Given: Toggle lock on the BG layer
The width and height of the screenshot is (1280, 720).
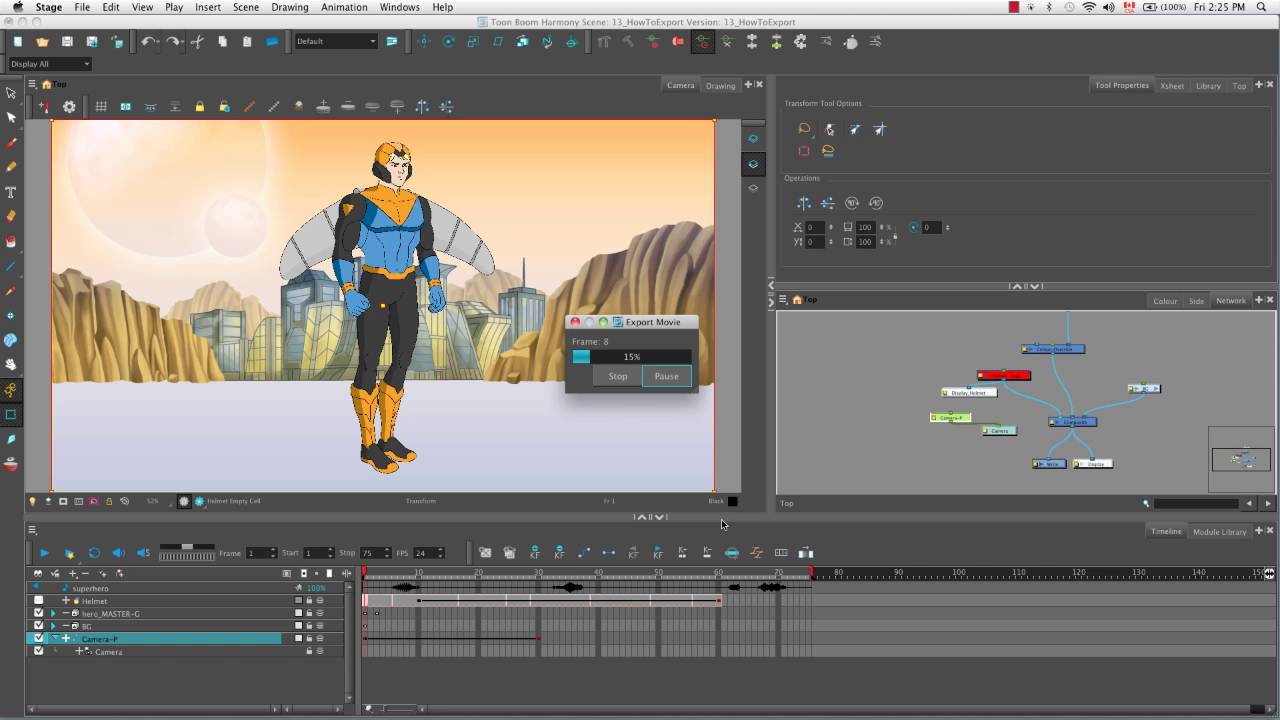Looking at the screenshot, I should (x=309, y=626).
